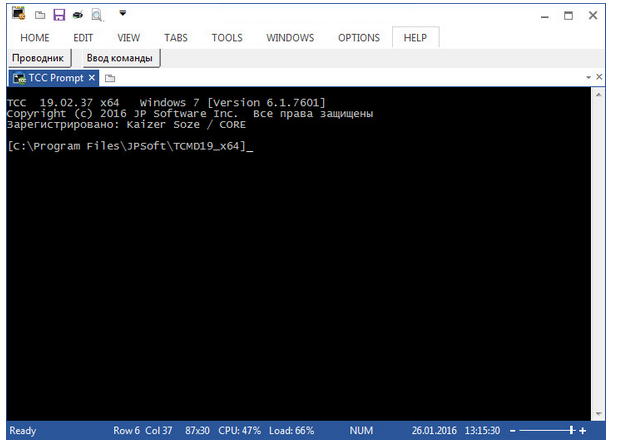Click the Copyright 2016 JP Software line
The height and width of the screenshot is (448, 617).
coord(190,114)
